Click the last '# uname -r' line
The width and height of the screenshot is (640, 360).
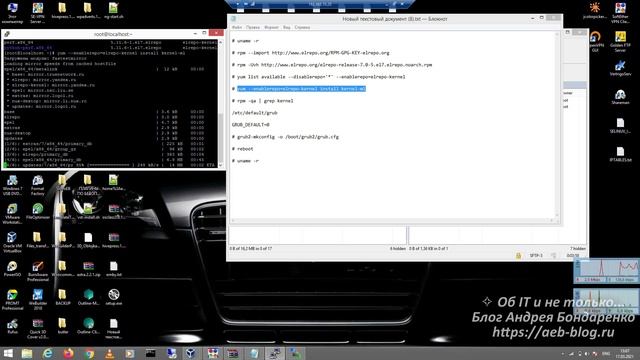(x=245, y=161)
